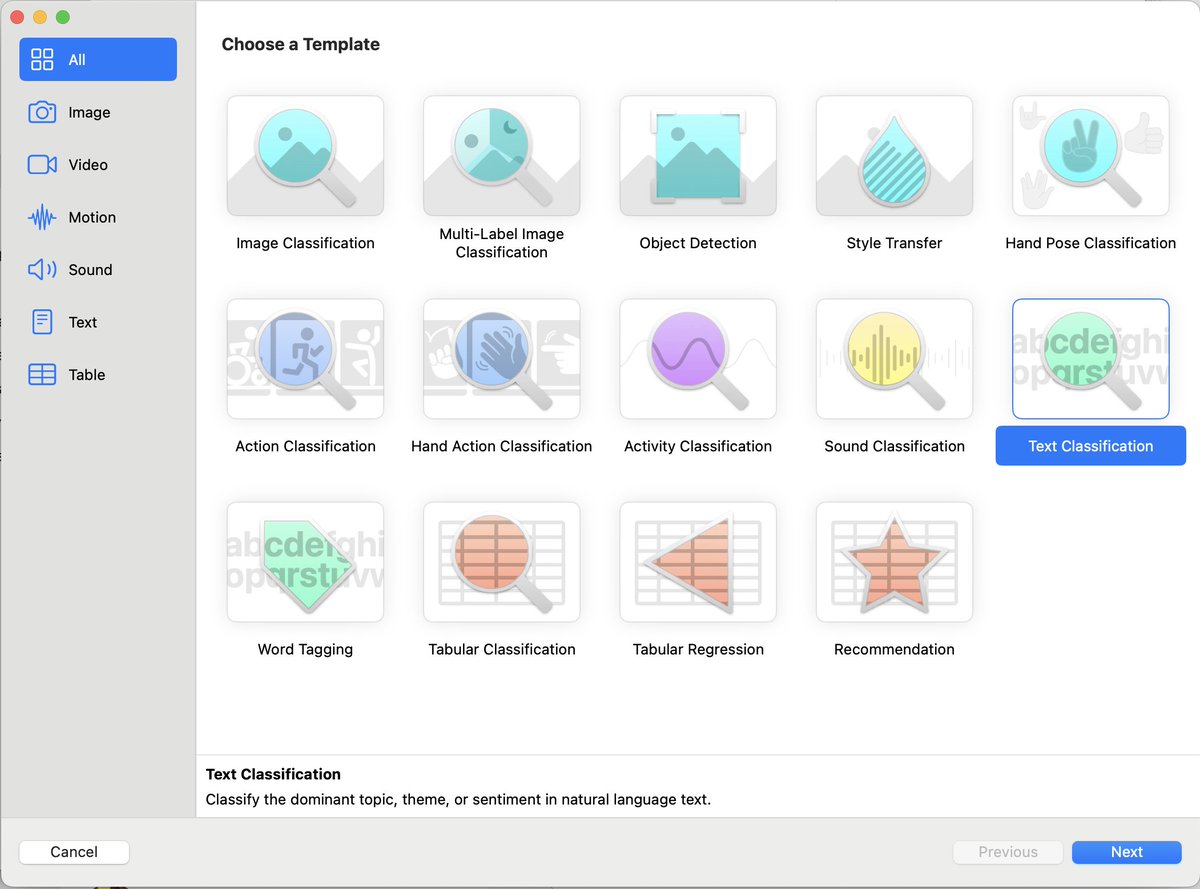This screenshot has height=889, width=1200.
Task: Click the Object Detection label text
Action: (x=698, y=243)
